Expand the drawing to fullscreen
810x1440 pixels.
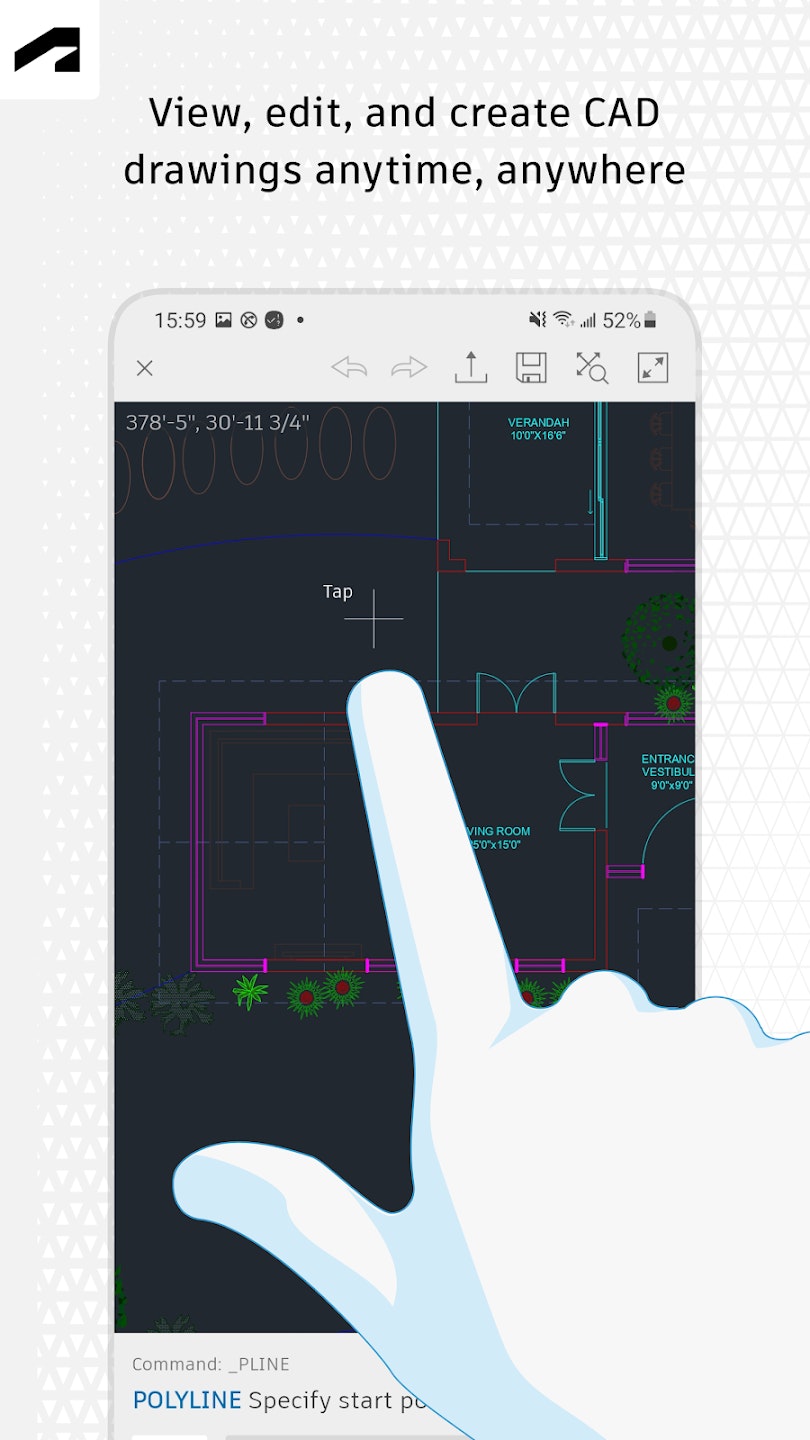pos(653,368)
